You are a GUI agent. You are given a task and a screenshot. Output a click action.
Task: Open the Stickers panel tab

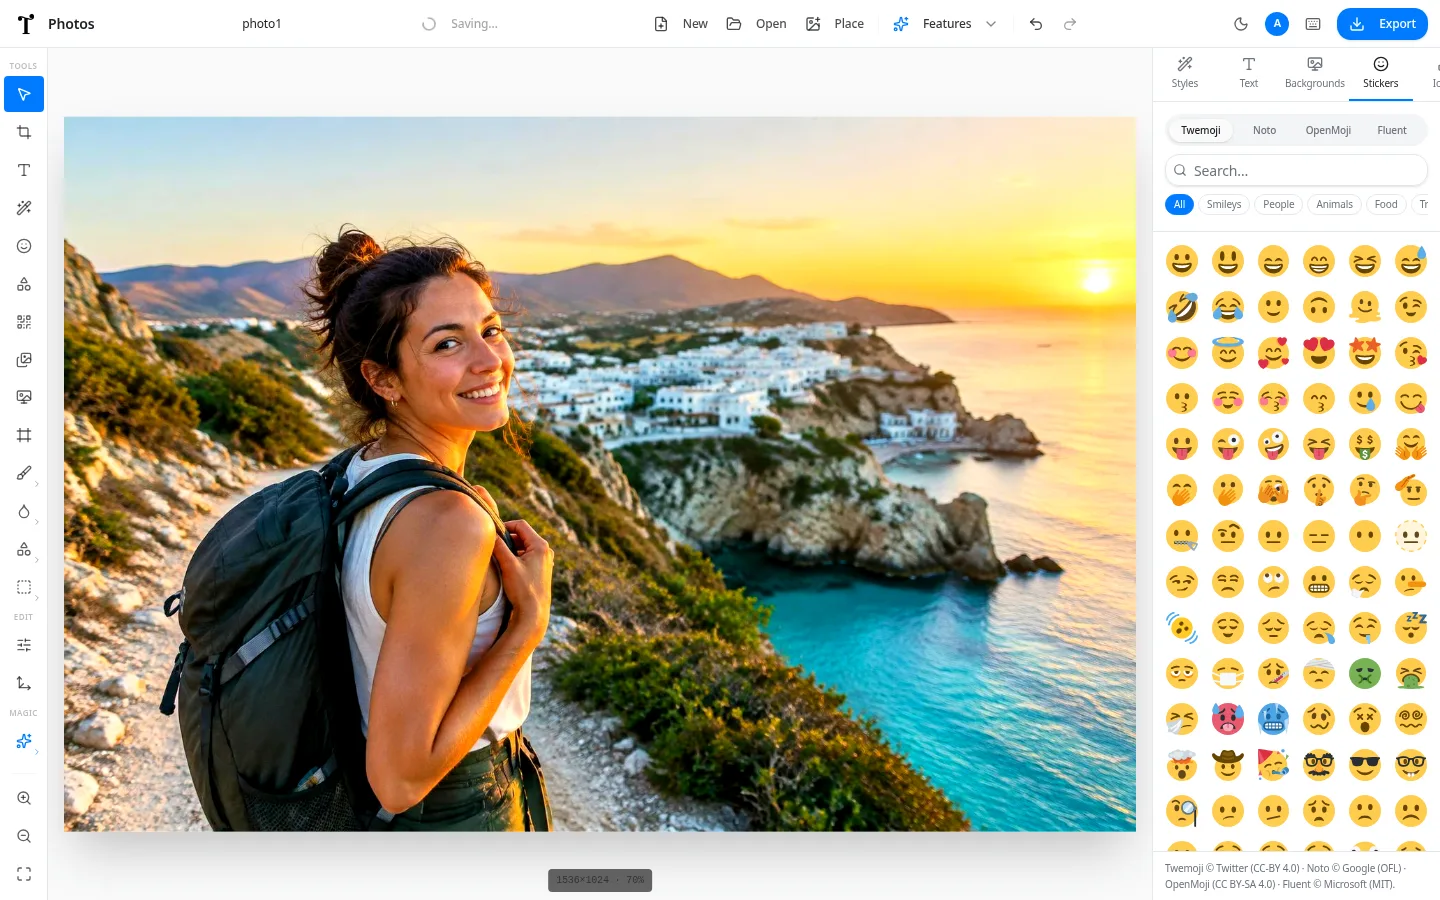pyautogui.click(x=1381, y=73)
